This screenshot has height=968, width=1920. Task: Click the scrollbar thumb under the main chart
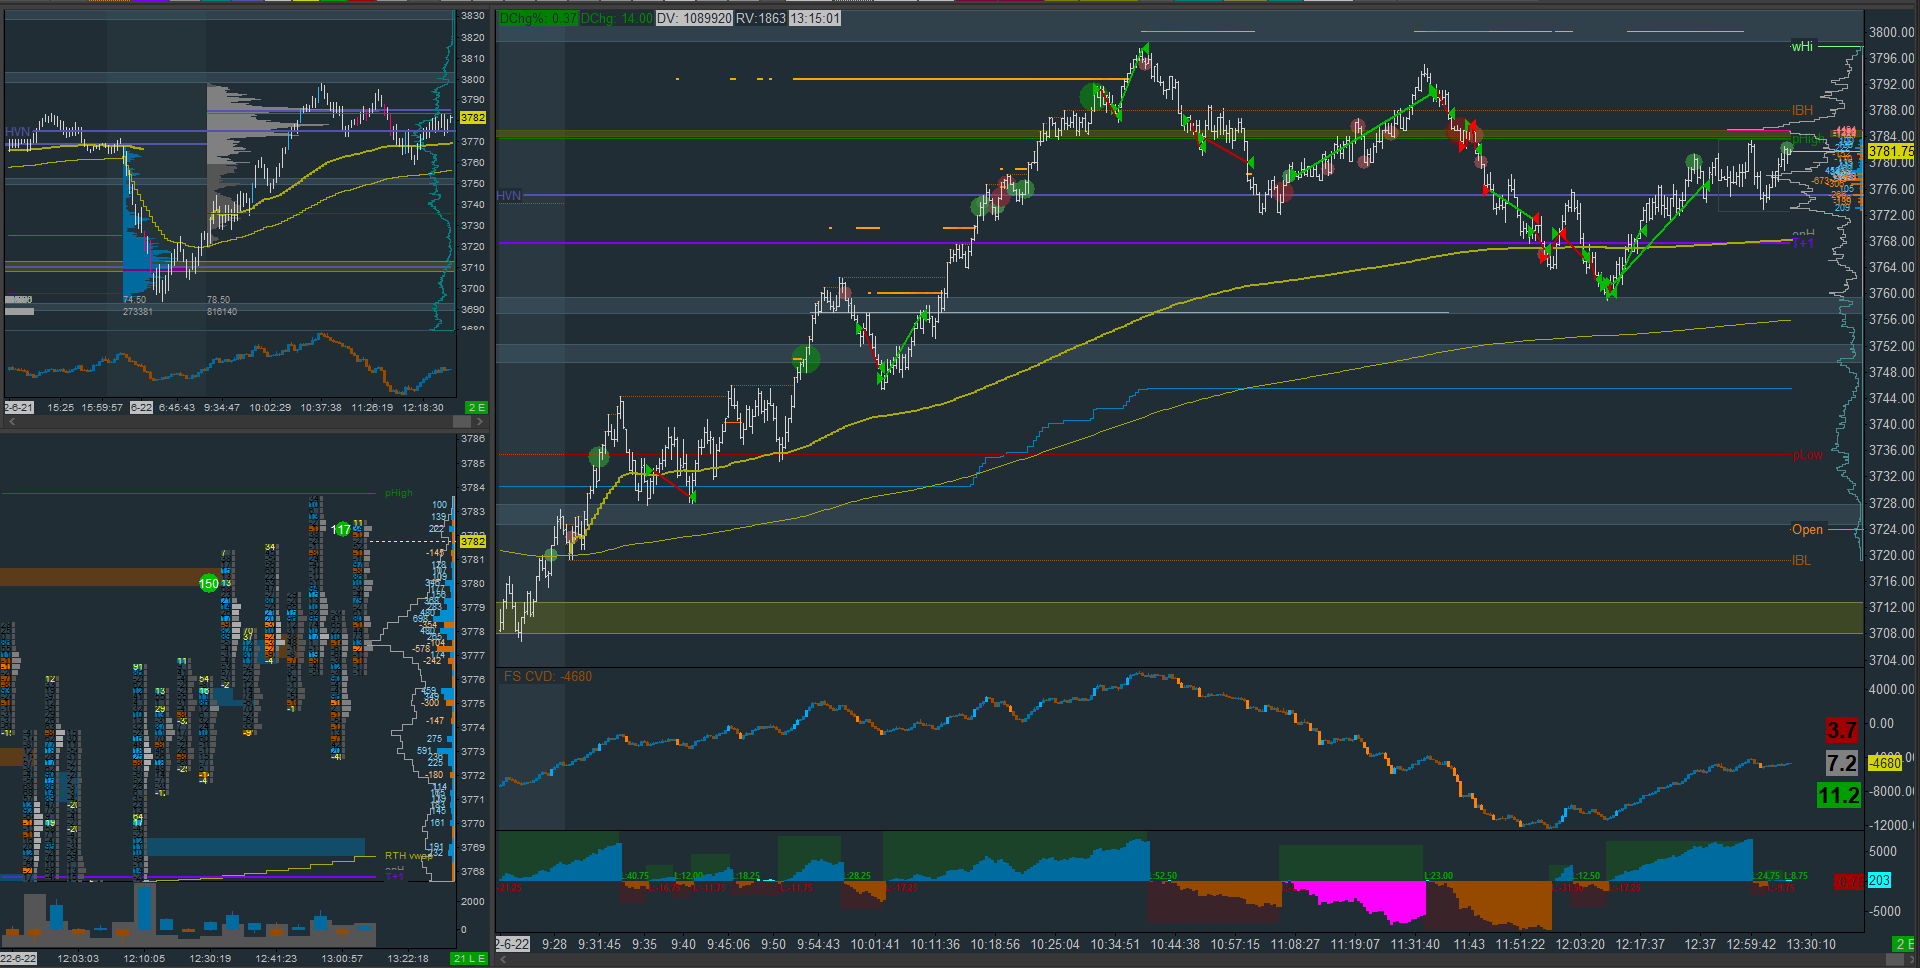point(1894,959)
